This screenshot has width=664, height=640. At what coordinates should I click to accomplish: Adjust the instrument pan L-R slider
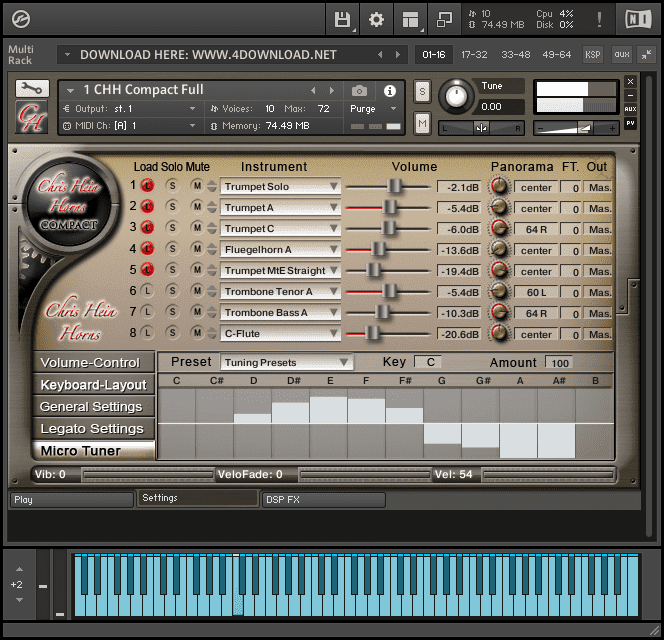(481, 128)
